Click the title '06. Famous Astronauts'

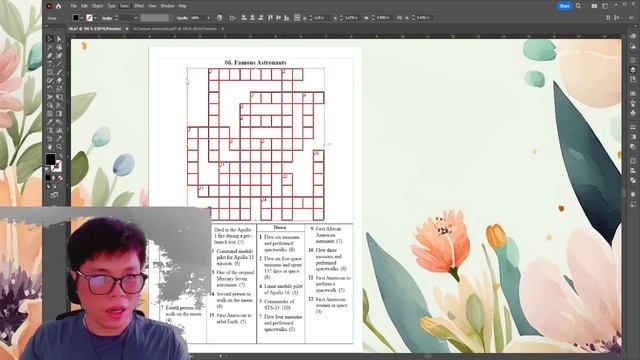click(256, 62)
